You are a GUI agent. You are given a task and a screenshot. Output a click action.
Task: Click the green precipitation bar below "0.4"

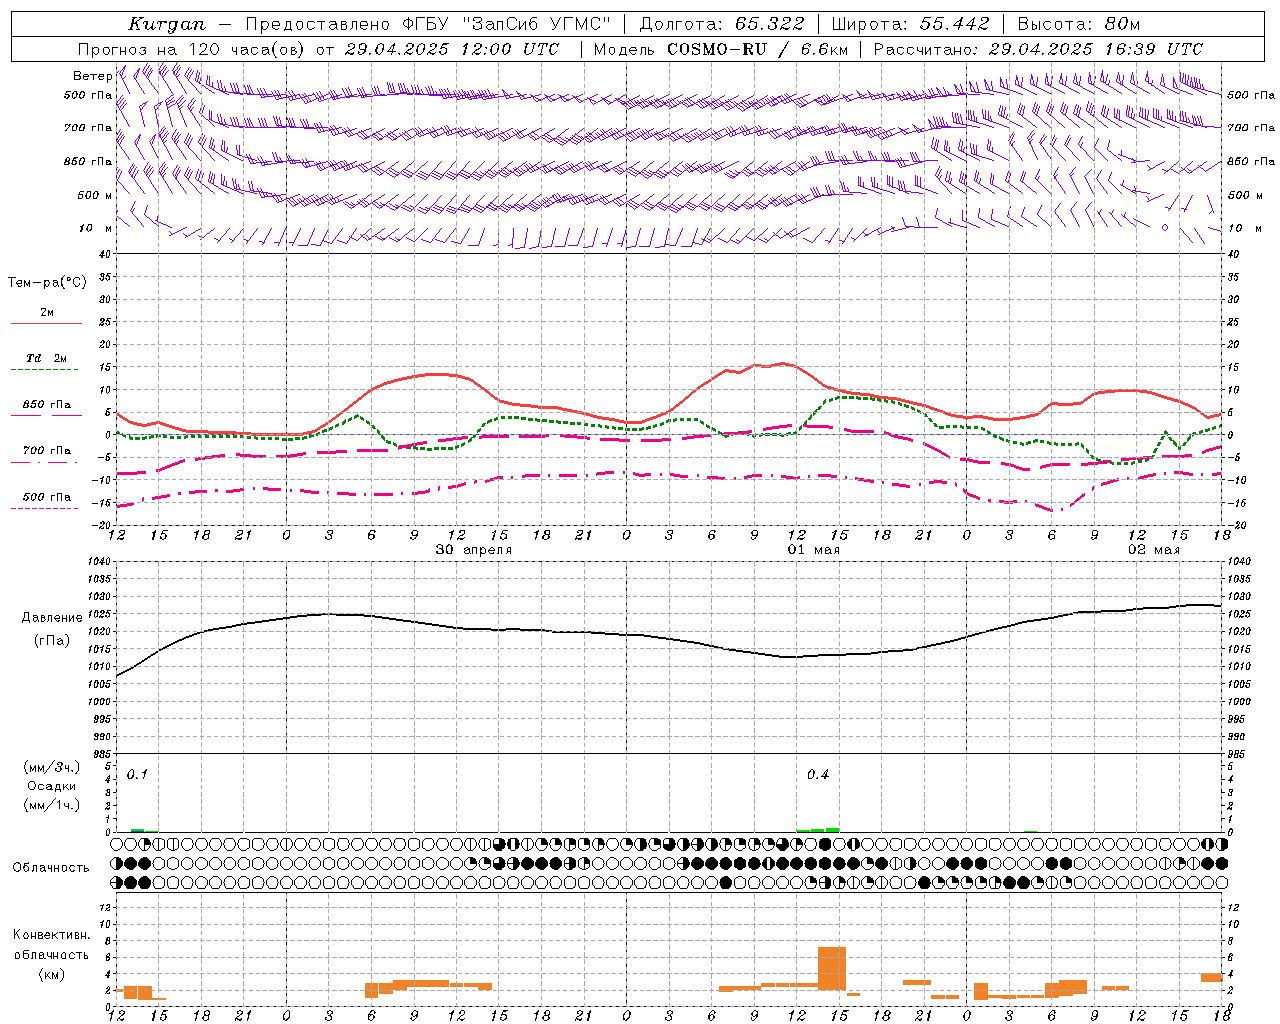(x=818, y=830)
